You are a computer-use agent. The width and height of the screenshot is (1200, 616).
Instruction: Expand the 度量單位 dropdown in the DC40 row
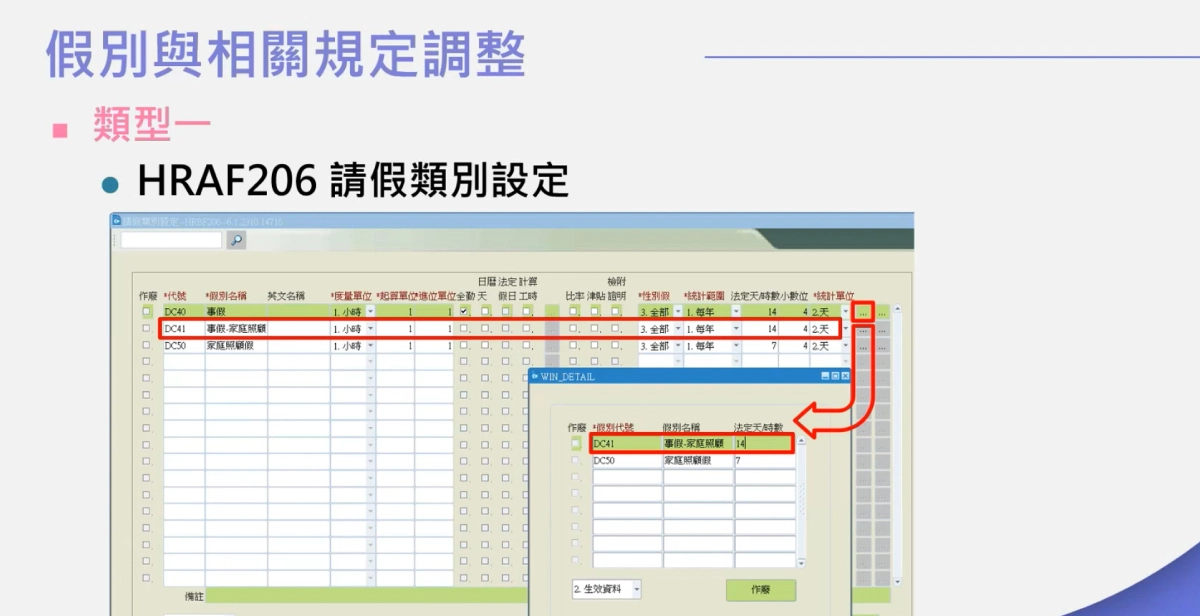click(x=371, y=313)
